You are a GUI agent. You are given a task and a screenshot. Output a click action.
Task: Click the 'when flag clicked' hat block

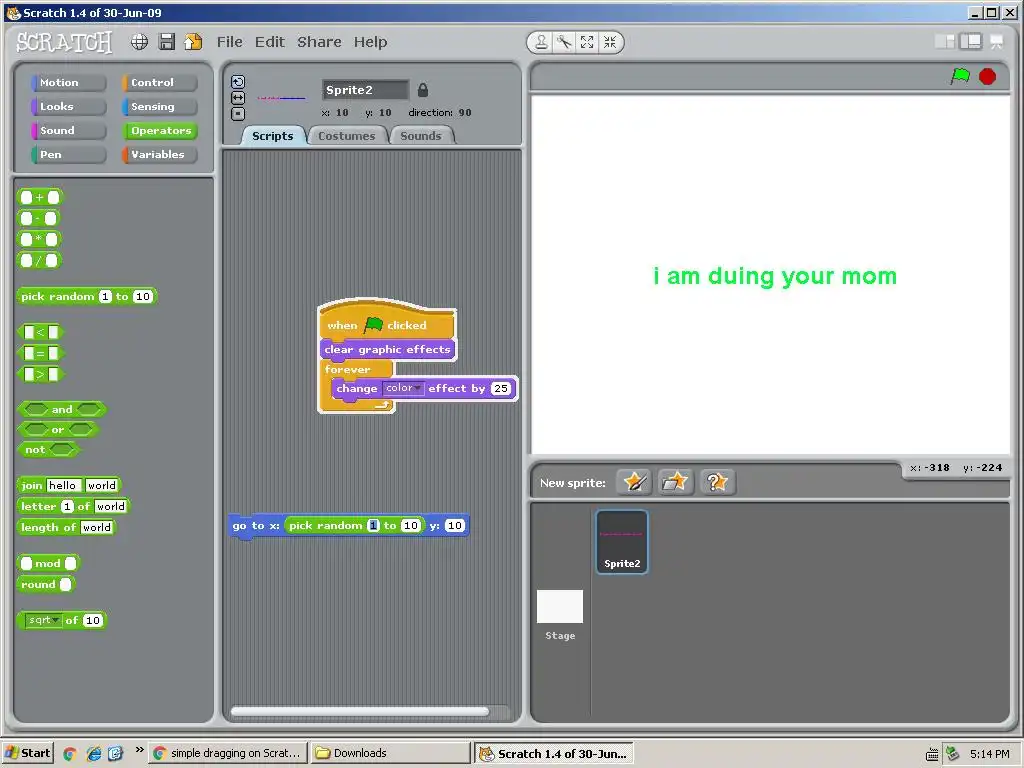tap(387, 320)
